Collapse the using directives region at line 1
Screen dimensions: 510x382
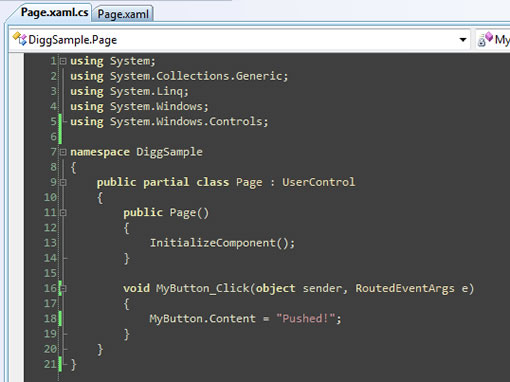point(63,61)
